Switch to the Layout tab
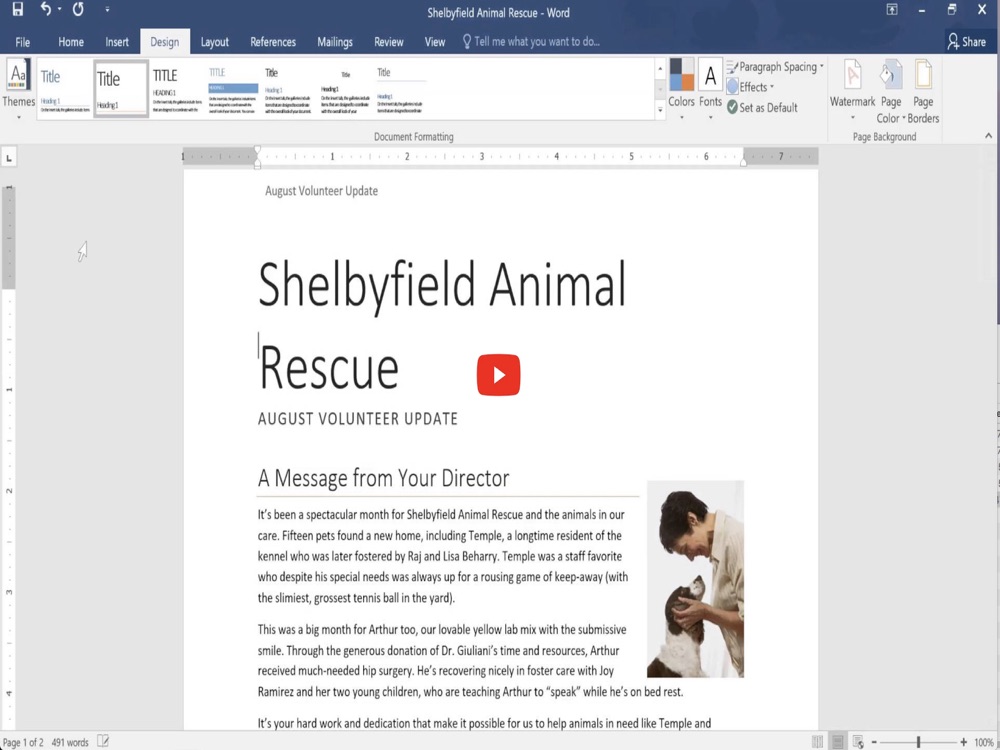 tap(214, 42)
